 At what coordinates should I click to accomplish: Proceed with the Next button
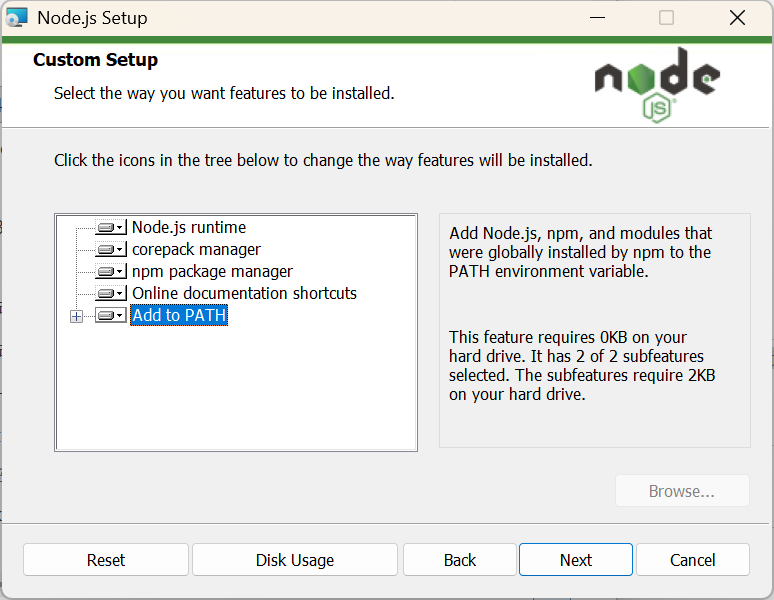[576, 560]
